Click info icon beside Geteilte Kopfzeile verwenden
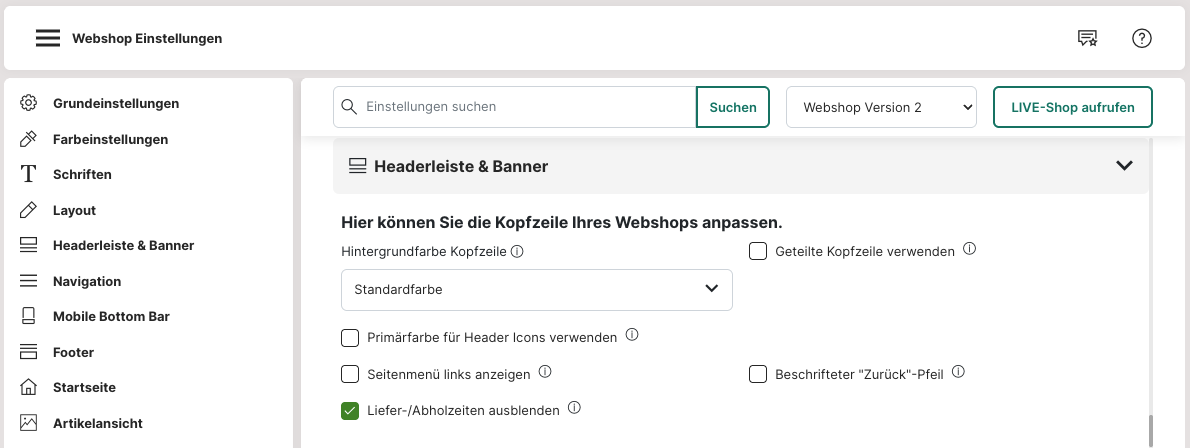 [969, 249]
